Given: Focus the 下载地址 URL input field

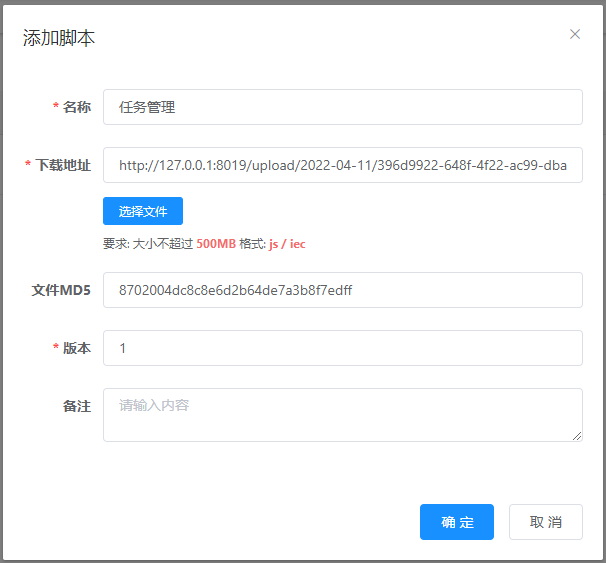Looking at the screenshot, I should pos(342,165).
